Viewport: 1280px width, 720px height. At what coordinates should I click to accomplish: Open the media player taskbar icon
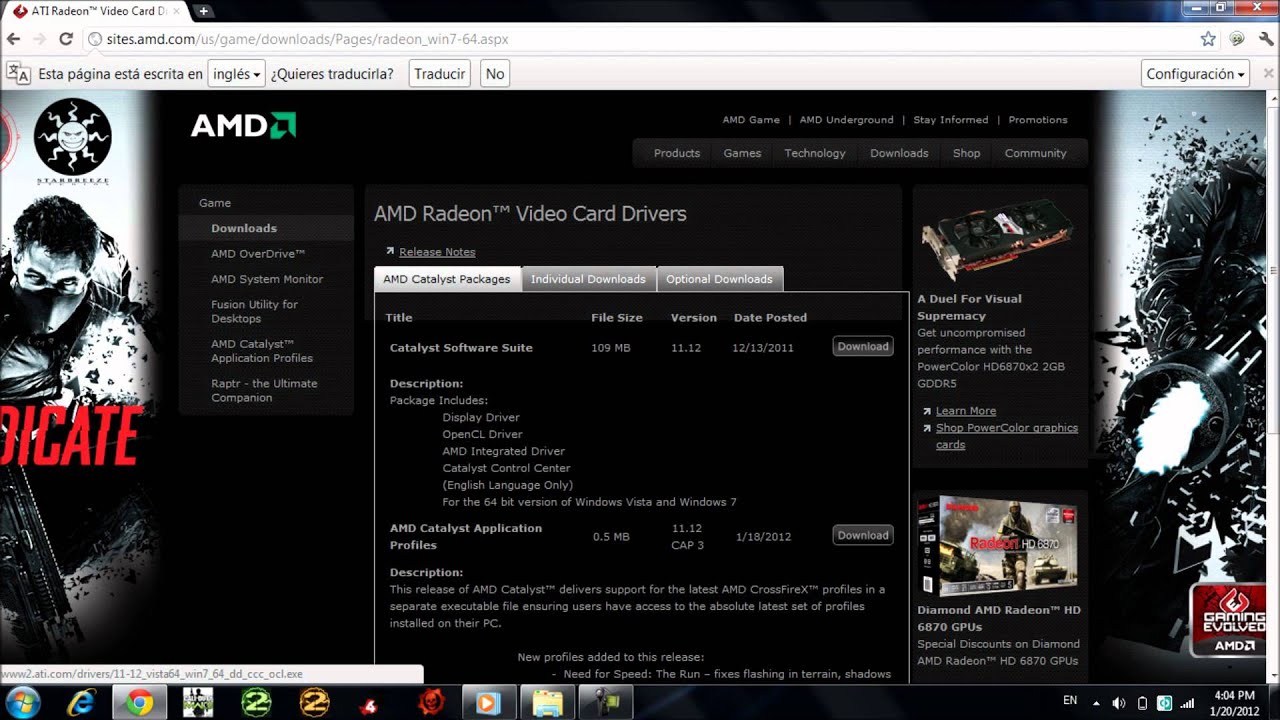488,703
